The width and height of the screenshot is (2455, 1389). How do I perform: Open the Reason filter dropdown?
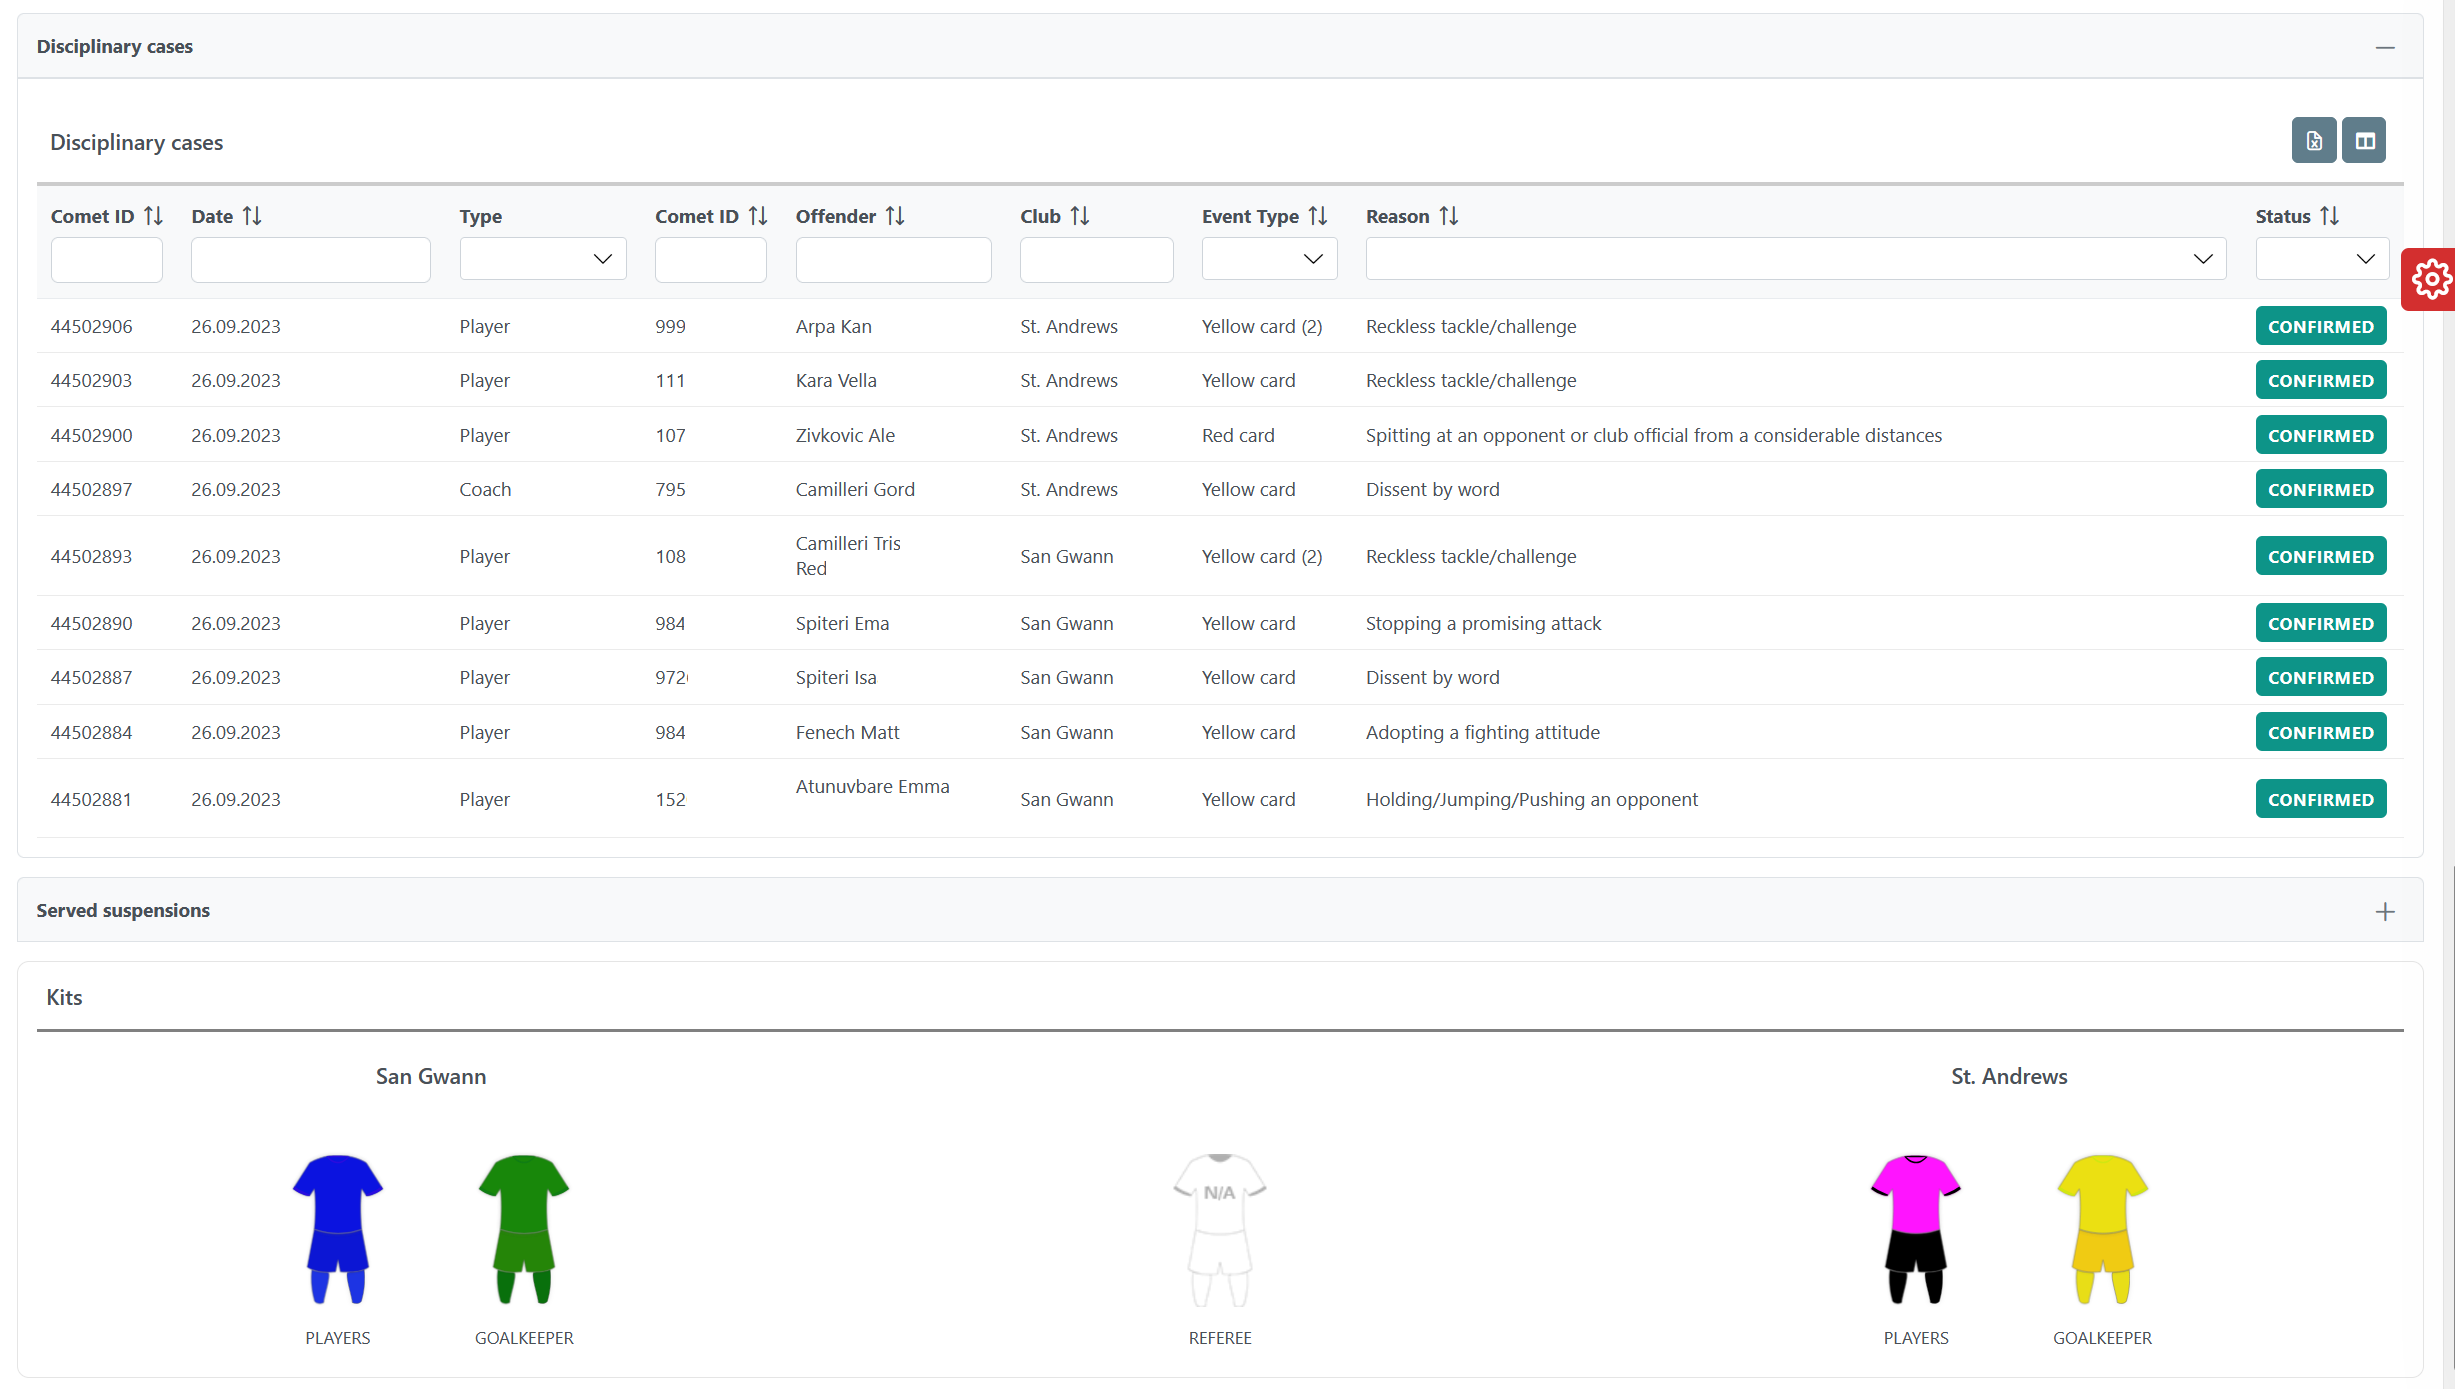coord(1795,259)
